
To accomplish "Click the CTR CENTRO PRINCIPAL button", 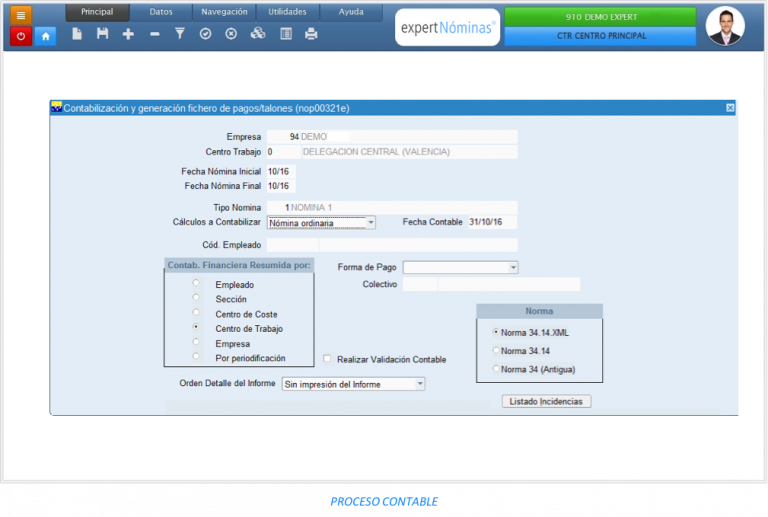I will pos(599,36).
